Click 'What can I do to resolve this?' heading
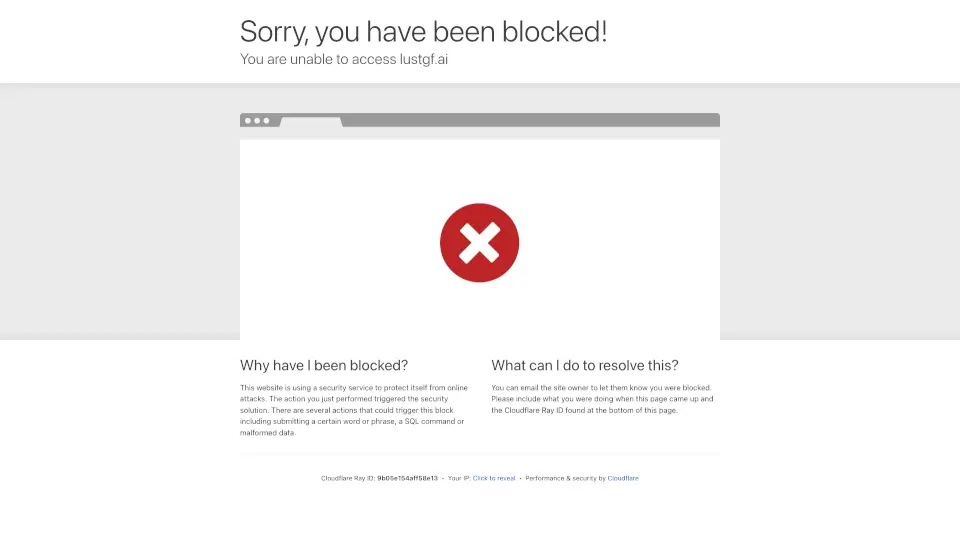960x540 pixels. [585, 366]
